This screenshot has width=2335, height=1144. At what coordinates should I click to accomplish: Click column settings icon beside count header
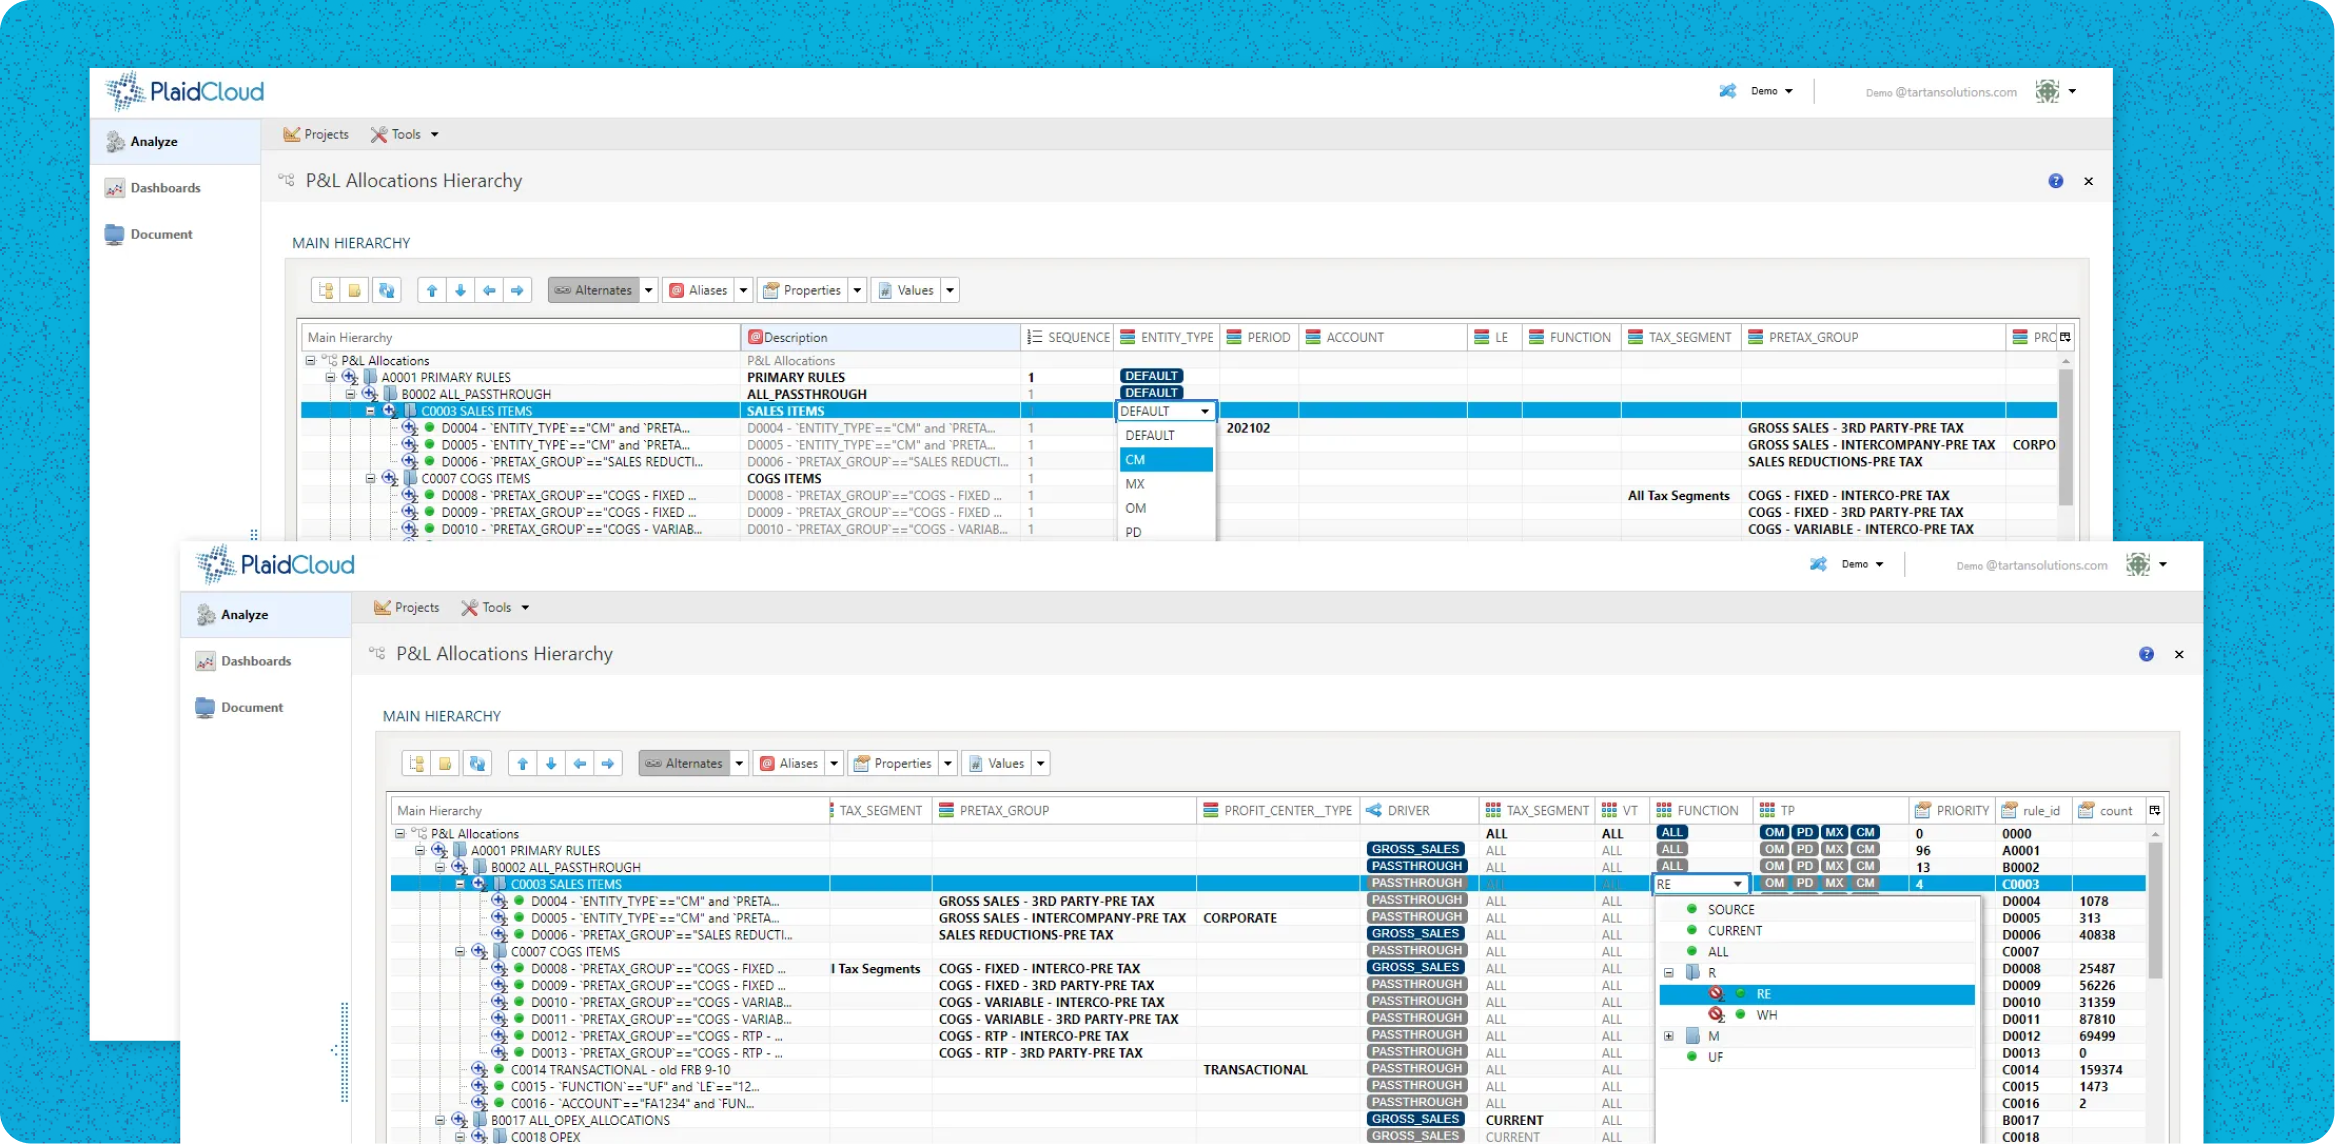(2154, 810)
